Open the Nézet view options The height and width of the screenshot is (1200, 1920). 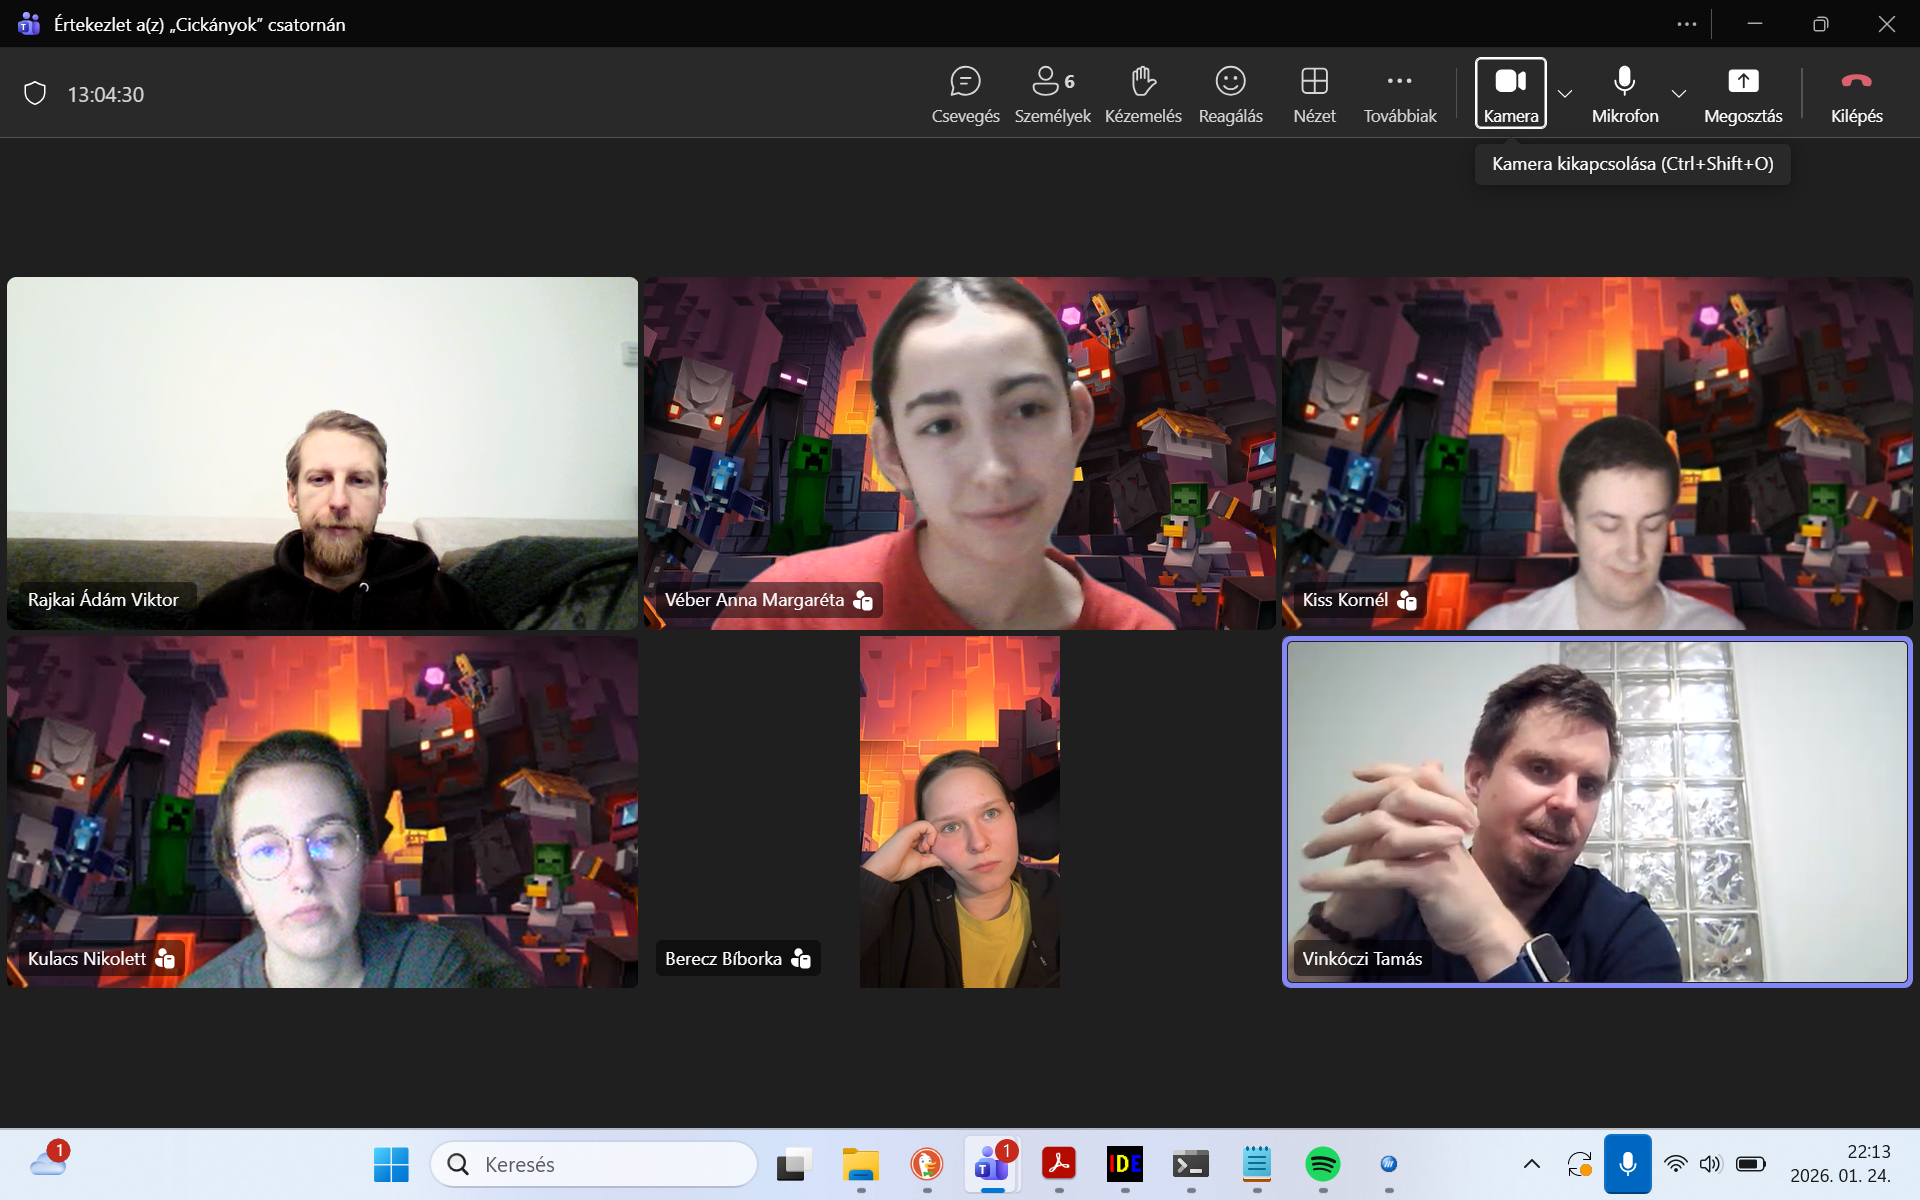coord(1314,94)
